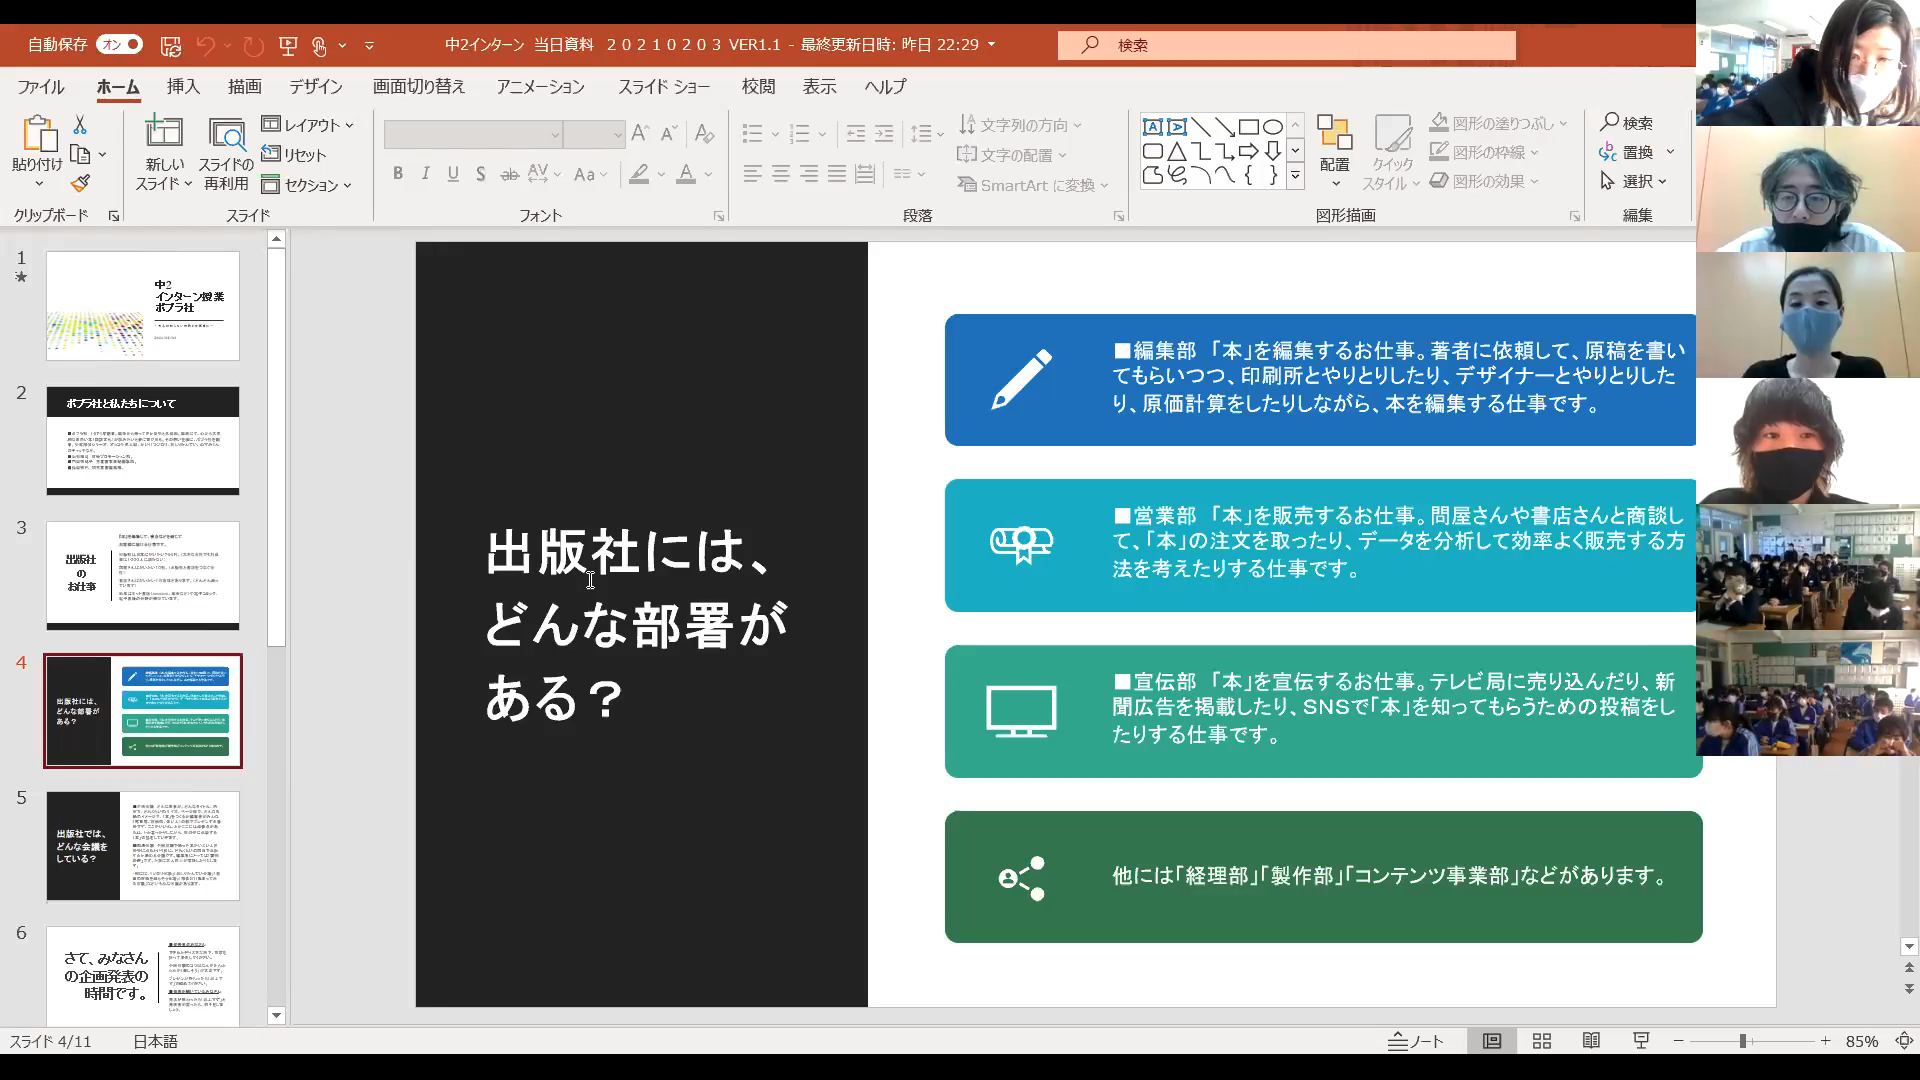Open the font size combo box
This screenshot has height=1080, width=1920.
[594, 134]
